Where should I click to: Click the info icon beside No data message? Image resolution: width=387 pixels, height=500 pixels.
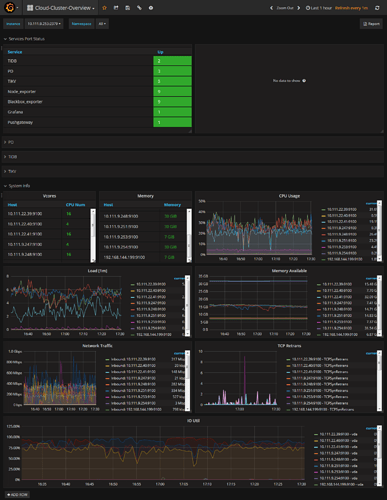tap(304, 81)
